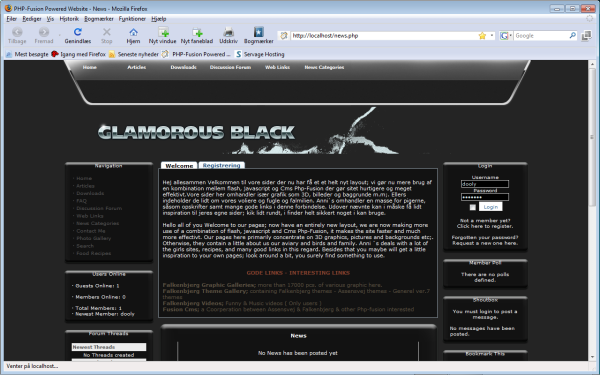Open the Servage Hosting bookmark
This screenshot has width=600, height=375.
tap(260, 54)
